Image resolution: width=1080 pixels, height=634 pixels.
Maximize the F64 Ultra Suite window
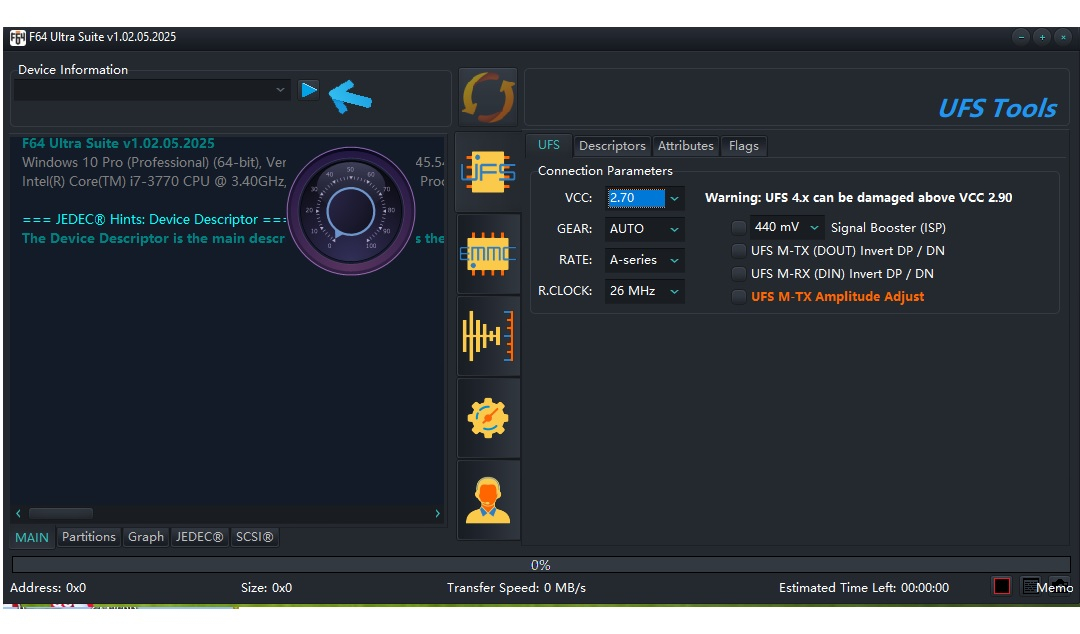tap(1042, 37)
